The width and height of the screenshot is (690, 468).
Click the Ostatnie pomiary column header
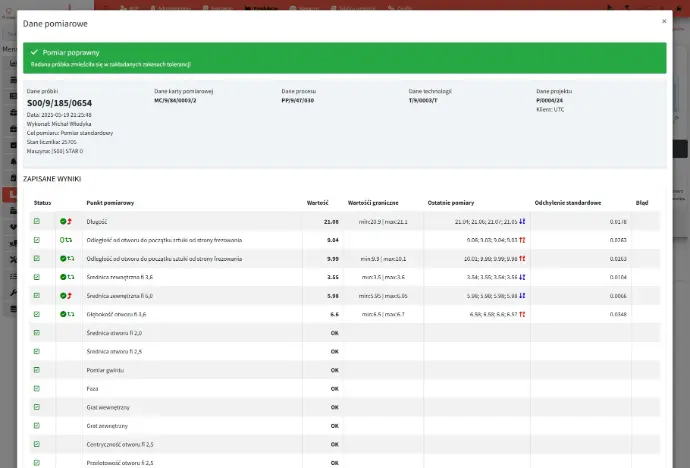click(451, 203)
